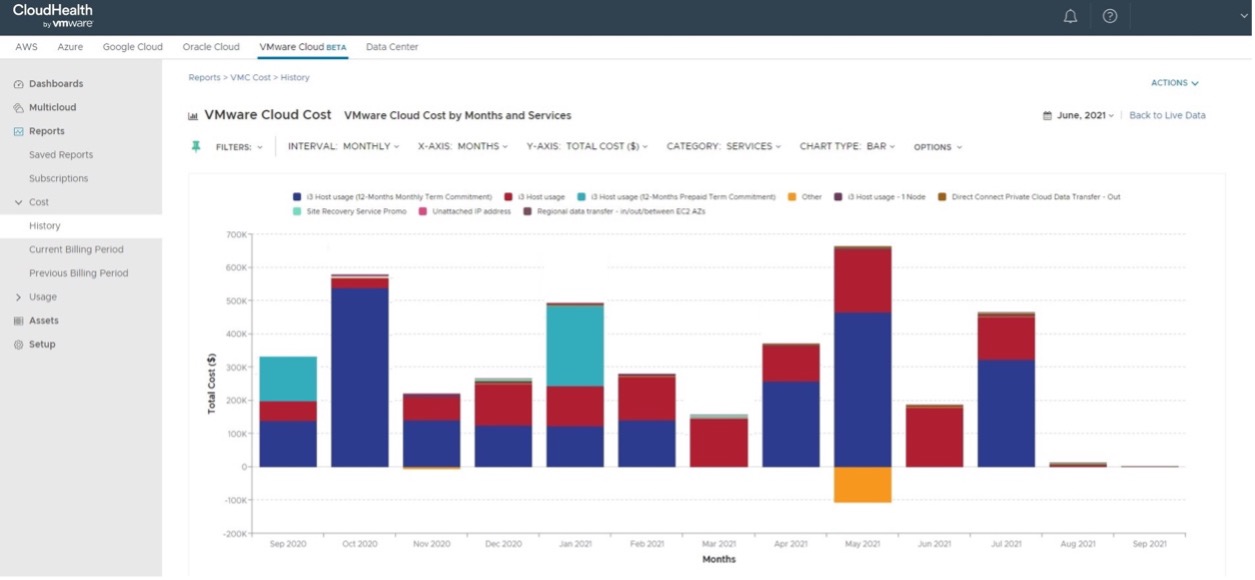Switch to the AWS tab

(25, 46)
